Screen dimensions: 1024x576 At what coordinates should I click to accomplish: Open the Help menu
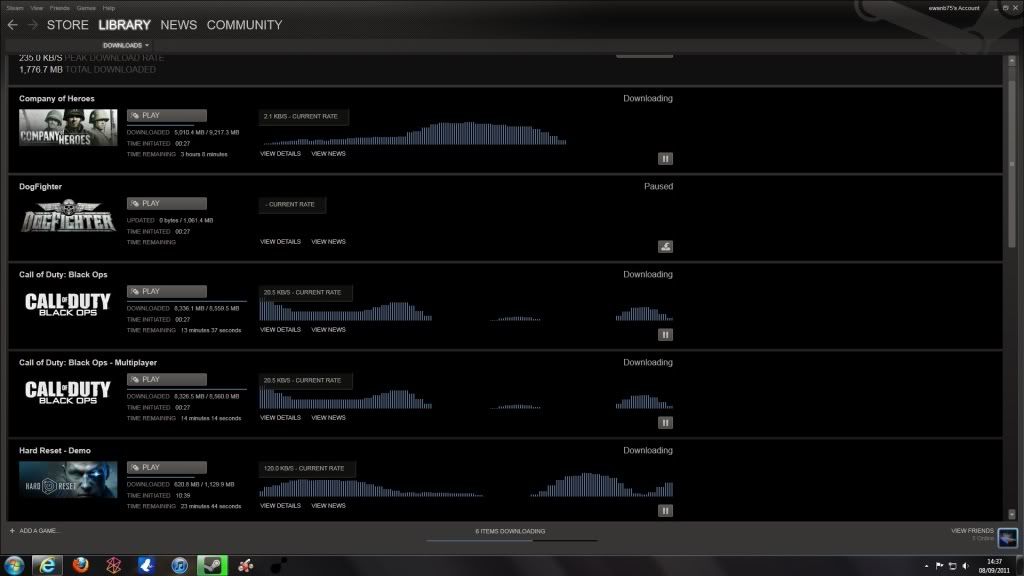click(109, 8)
